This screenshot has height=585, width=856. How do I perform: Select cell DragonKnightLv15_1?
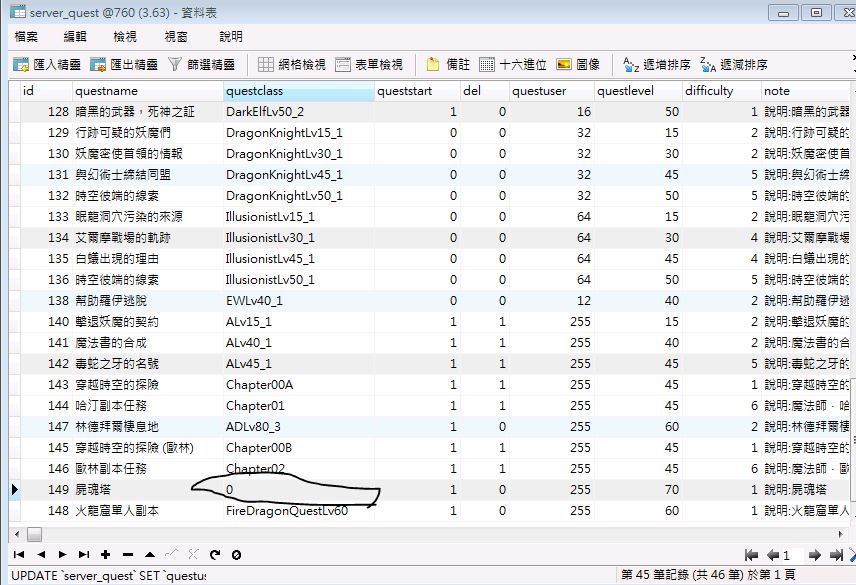(x=298, y=133)
